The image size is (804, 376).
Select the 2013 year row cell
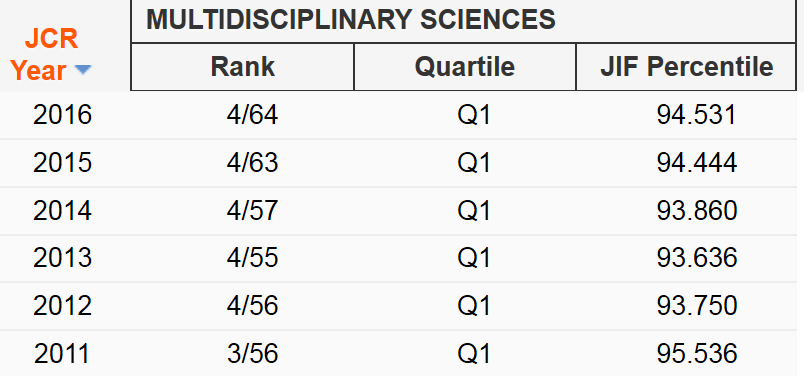pos(63,258)
